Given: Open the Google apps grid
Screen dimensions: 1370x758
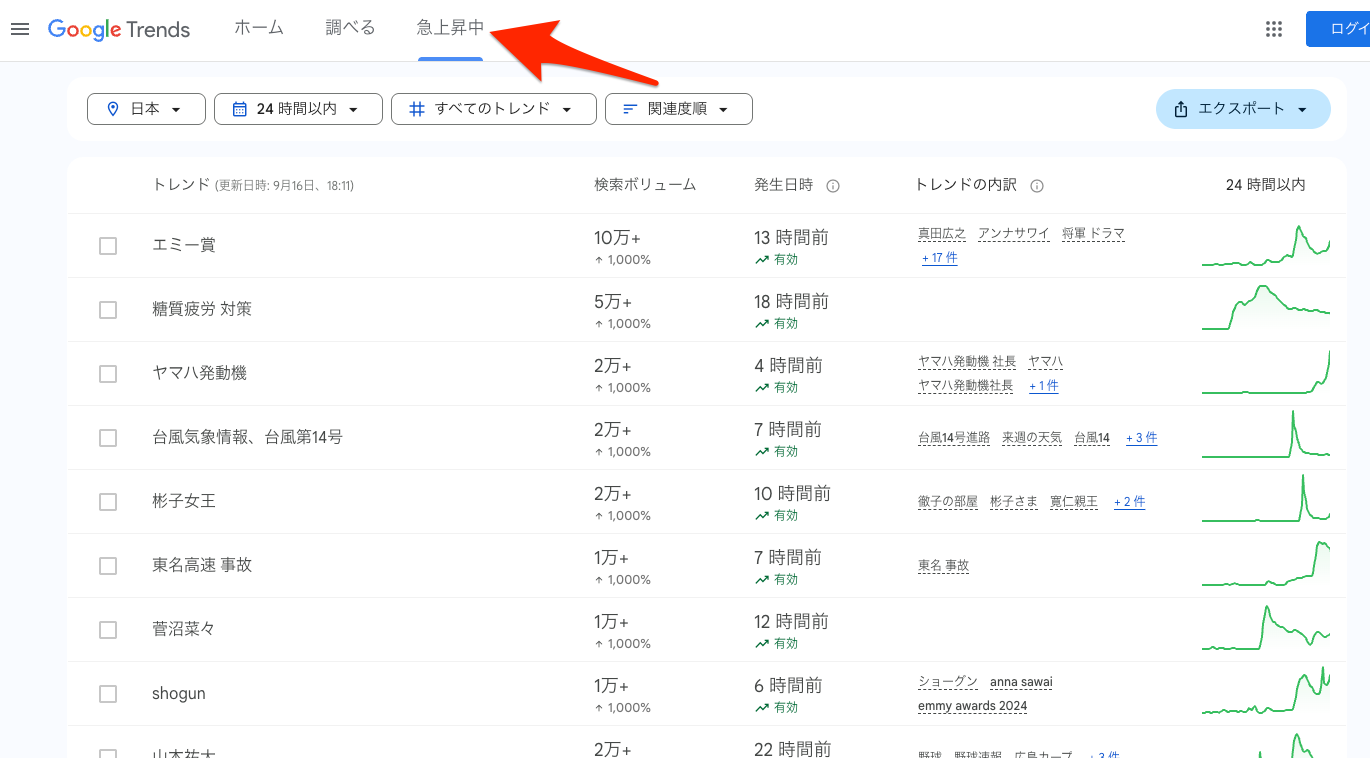Looking at the screenshot, I should tap(1273, 29).
